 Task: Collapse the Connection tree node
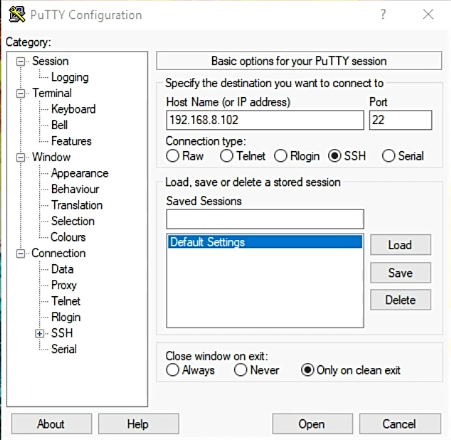(x=21, y=254)
